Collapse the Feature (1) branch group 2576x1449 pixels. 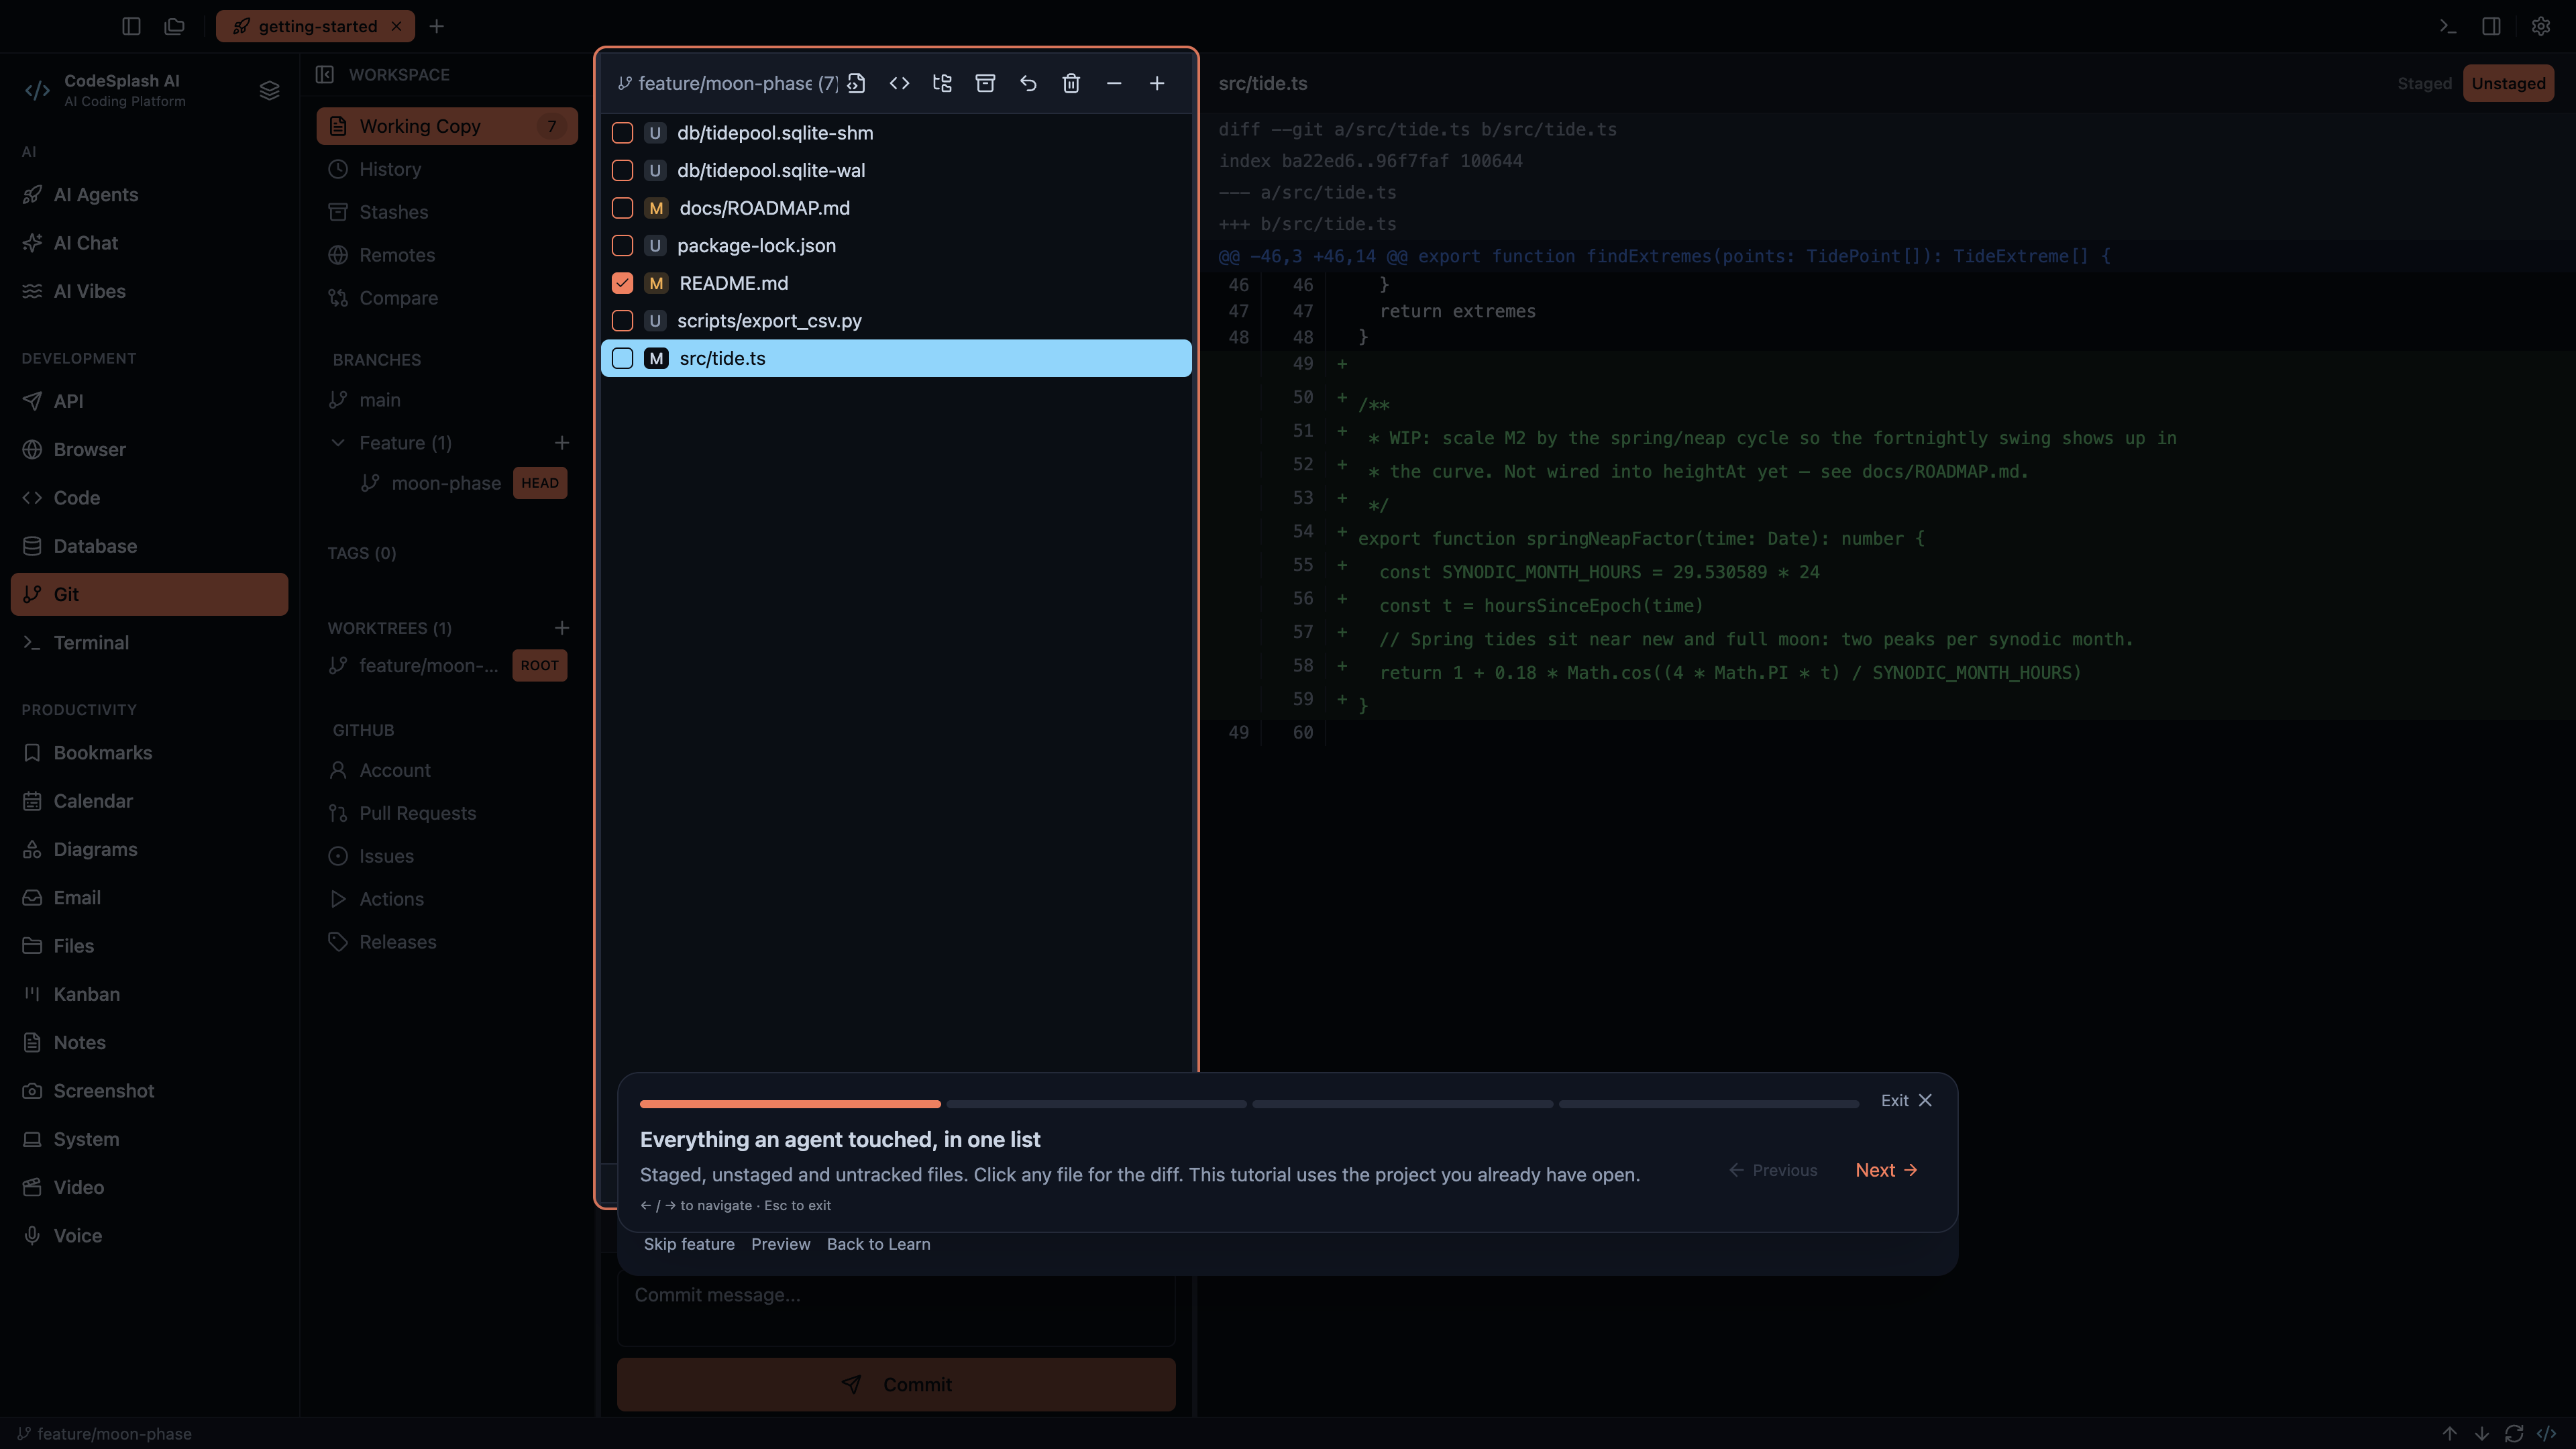338,443
